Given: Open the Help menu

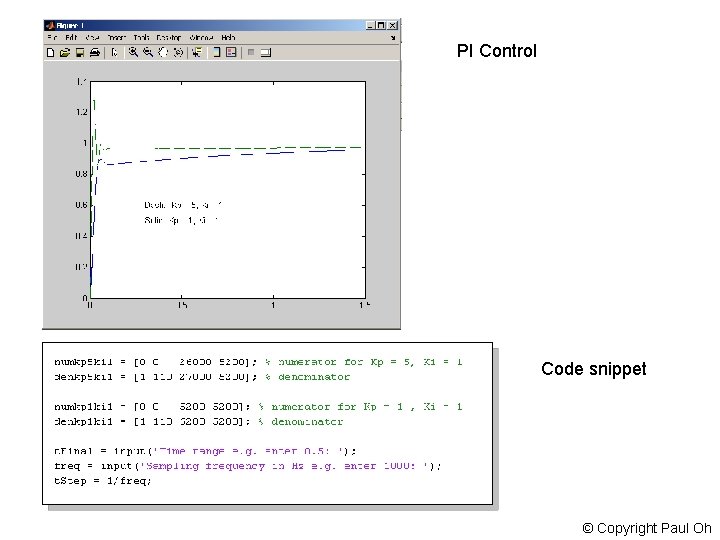Looking at the screenshot, I should 228,38.
